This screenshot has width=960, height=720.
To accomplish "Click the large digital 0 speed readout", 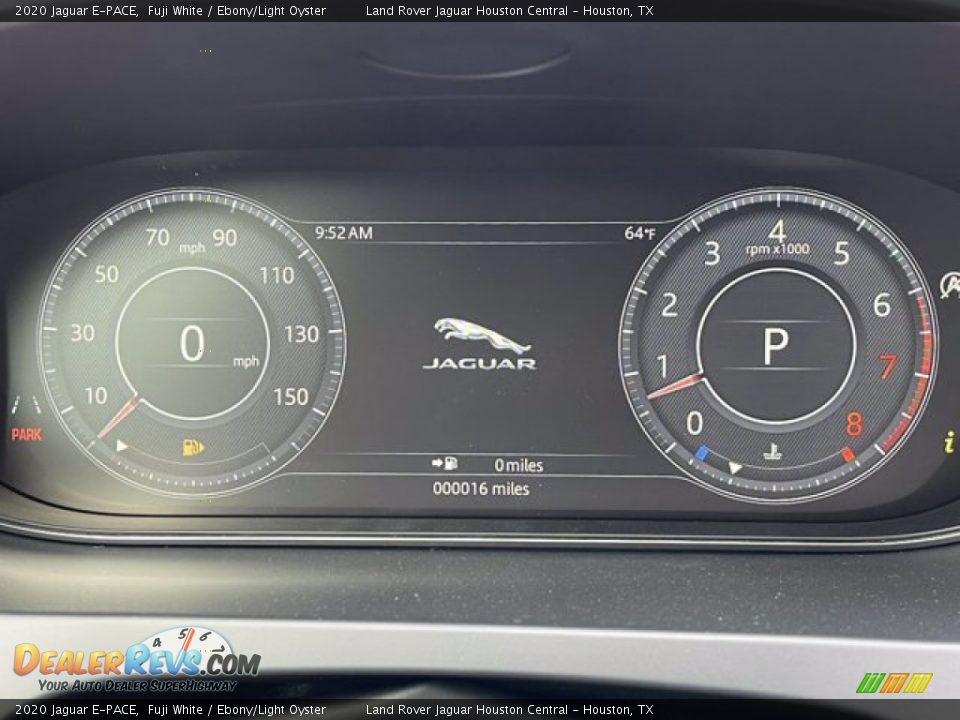I will pos(192,343).
